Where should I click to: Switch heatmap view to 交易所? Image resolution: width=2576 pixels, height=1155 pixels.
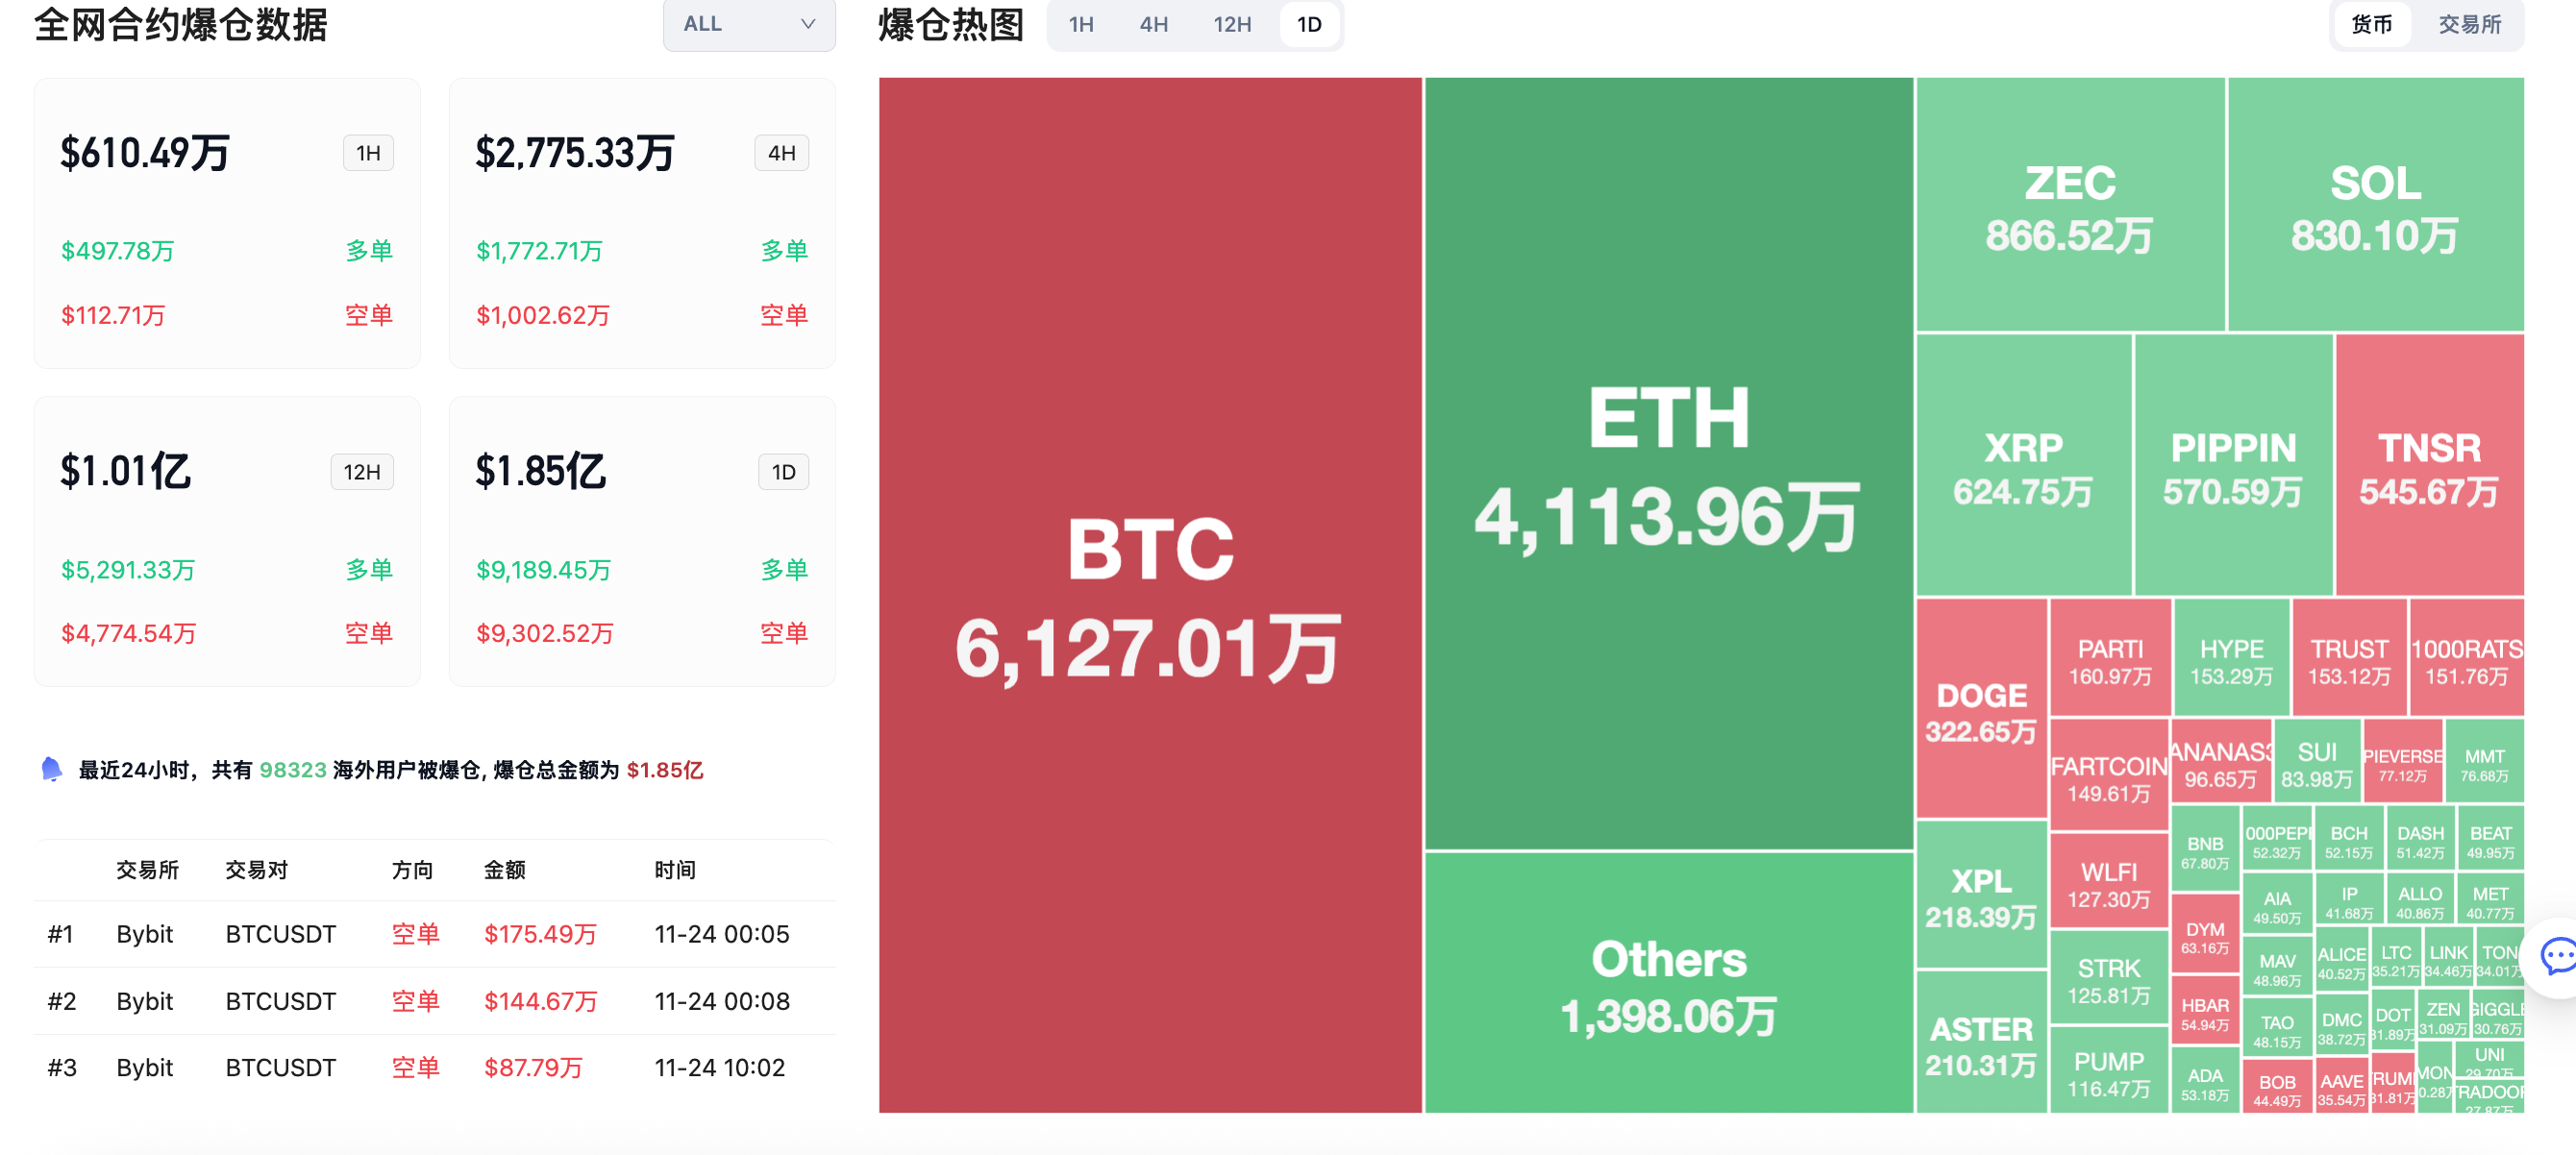pyautogui.click(x=2469, y=24)
